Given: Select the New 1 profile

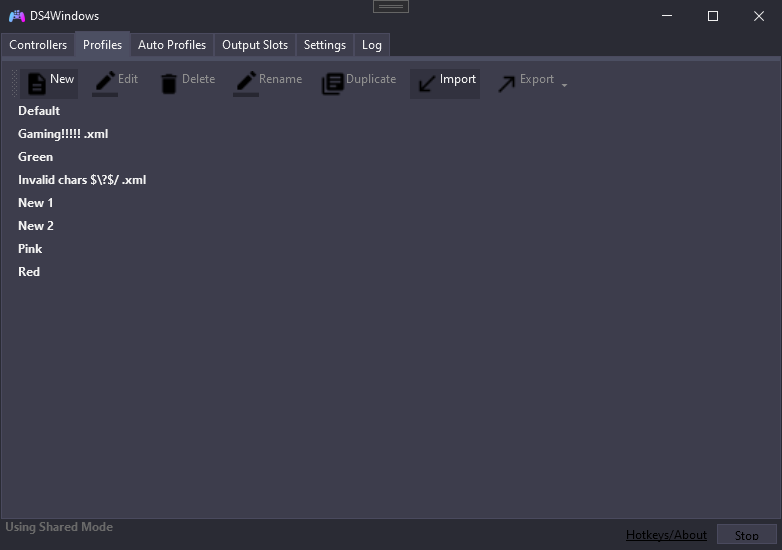Looking at the screenshot, I should click(x=35, y=202).
